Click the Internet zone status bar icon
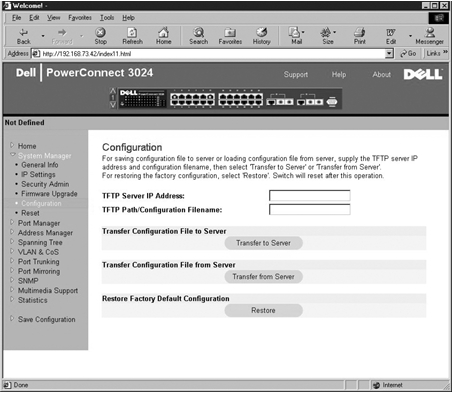This screenshot has width=462, height=402. point(376,385)
